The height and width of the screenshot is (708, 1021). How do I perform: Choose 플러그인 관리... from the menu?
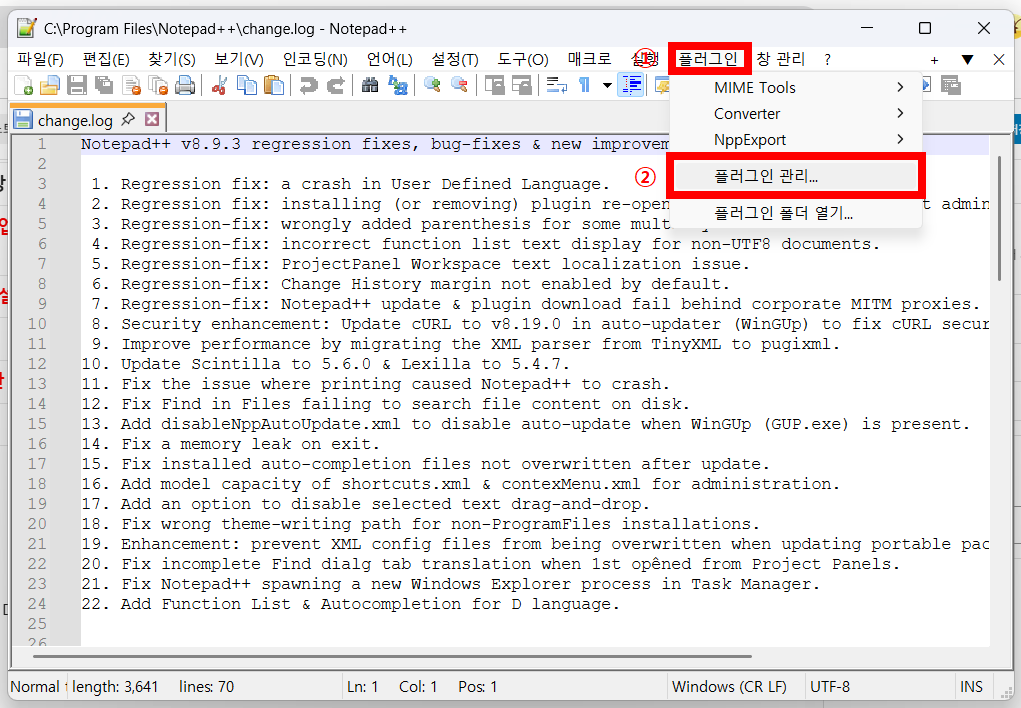pos(796,176)
